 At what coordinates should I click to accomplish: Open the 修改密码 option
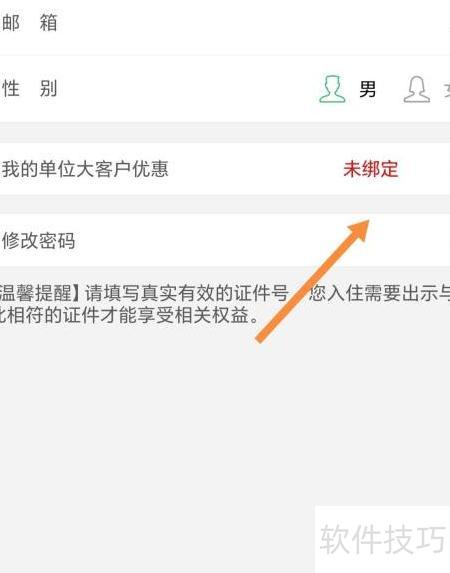[x=225, y=240]
